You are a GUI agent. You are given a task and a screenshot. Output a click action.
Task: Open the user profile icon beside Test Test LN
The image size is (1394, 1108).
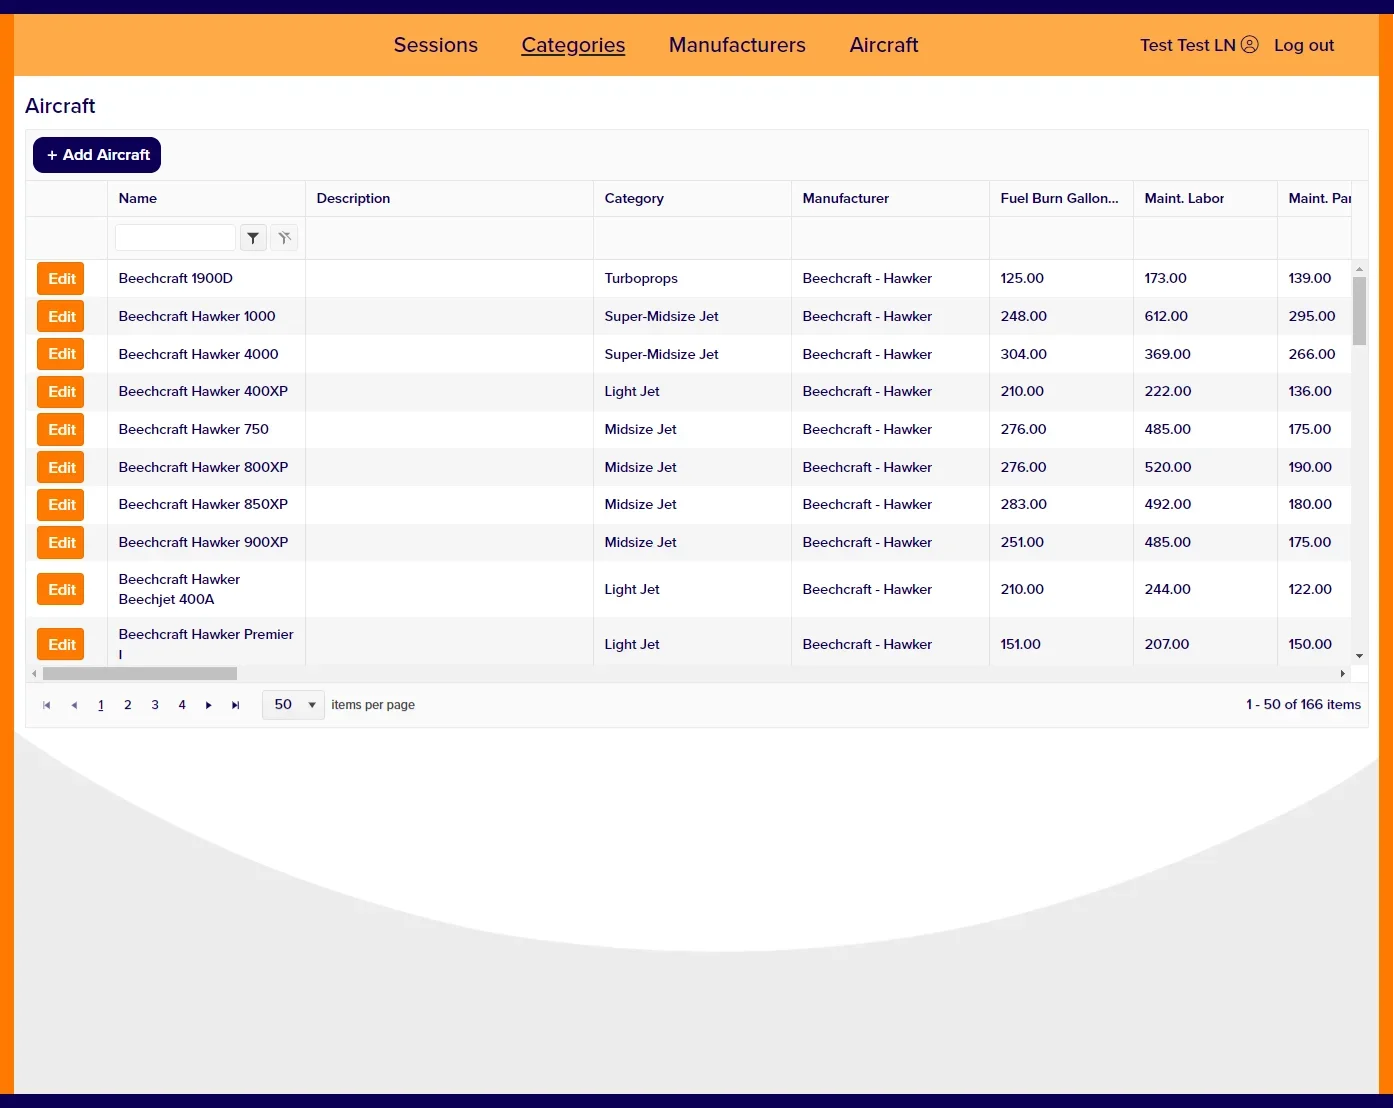pyautogui.click(x=1250, y=45)
